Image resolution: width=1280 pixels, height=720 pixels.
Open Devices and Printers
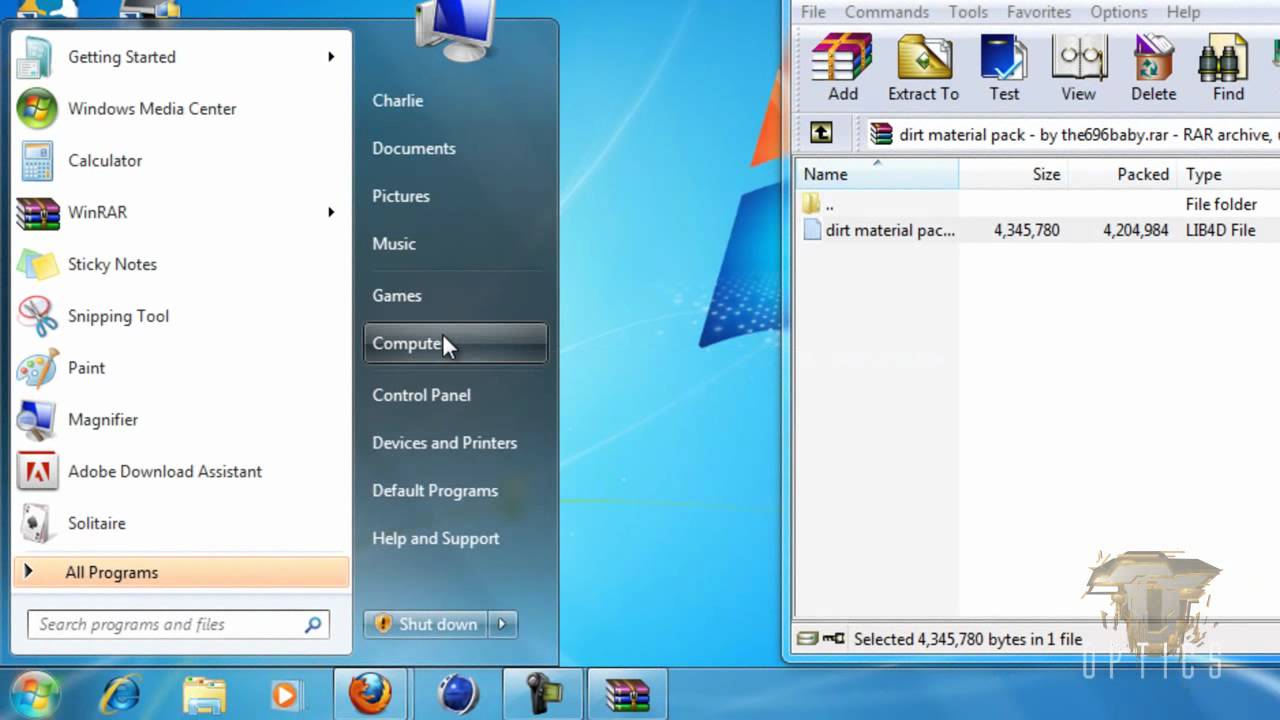tap(444, 443)
